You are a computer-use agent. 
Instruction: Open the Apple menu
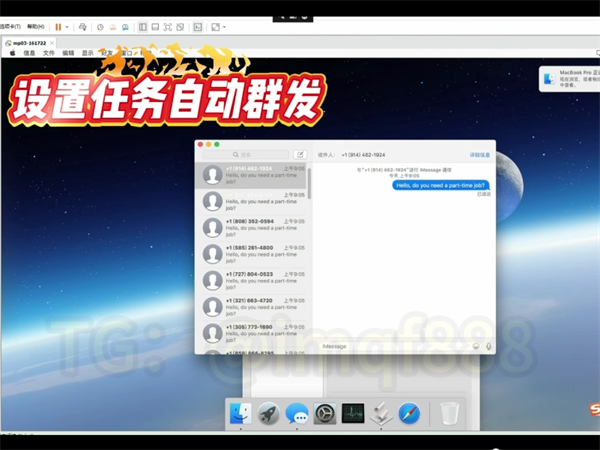click(x=12, y=52)
